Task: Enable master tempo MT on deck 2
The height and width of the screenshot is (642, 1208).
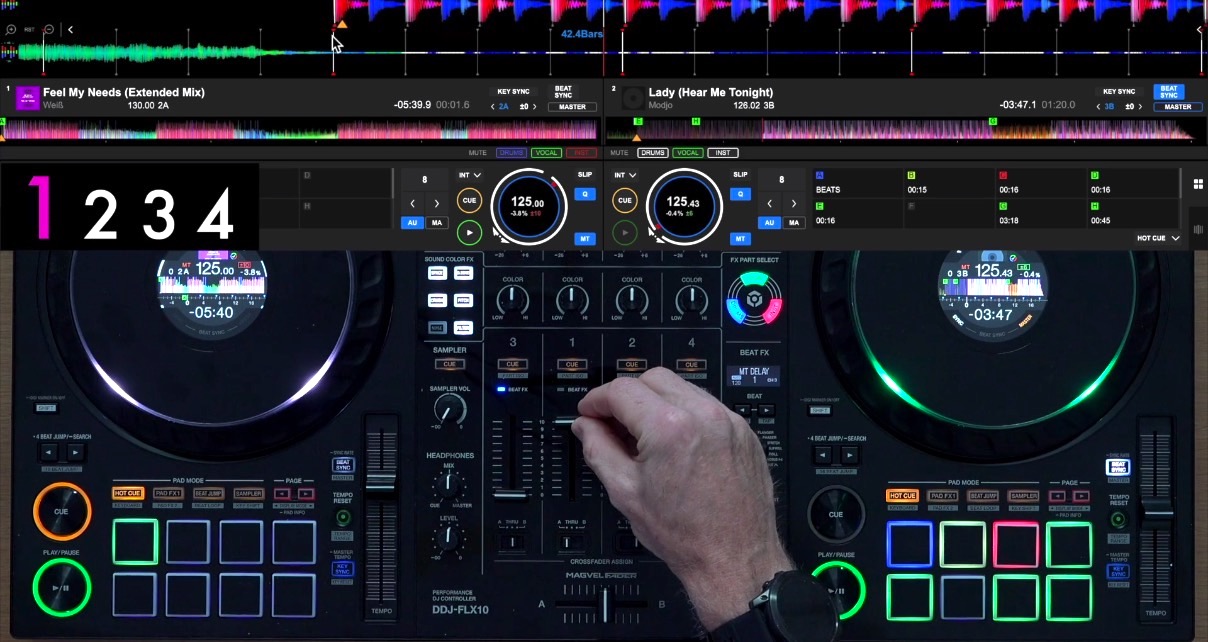Action: pyautogui.click(x=742, y=239)
